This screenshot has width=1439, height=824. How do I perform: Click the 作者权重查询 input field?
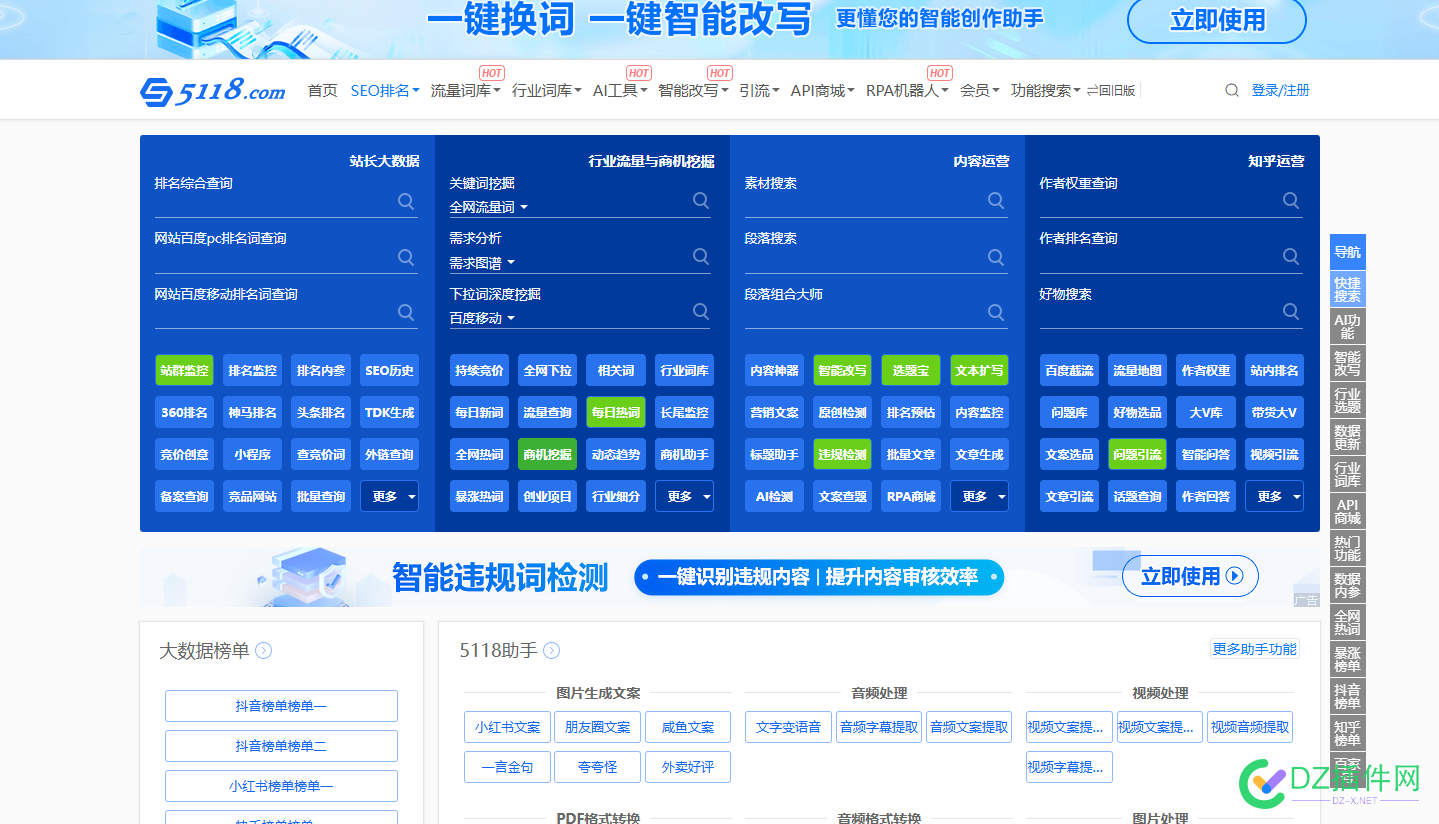(x=1171, y=201)
